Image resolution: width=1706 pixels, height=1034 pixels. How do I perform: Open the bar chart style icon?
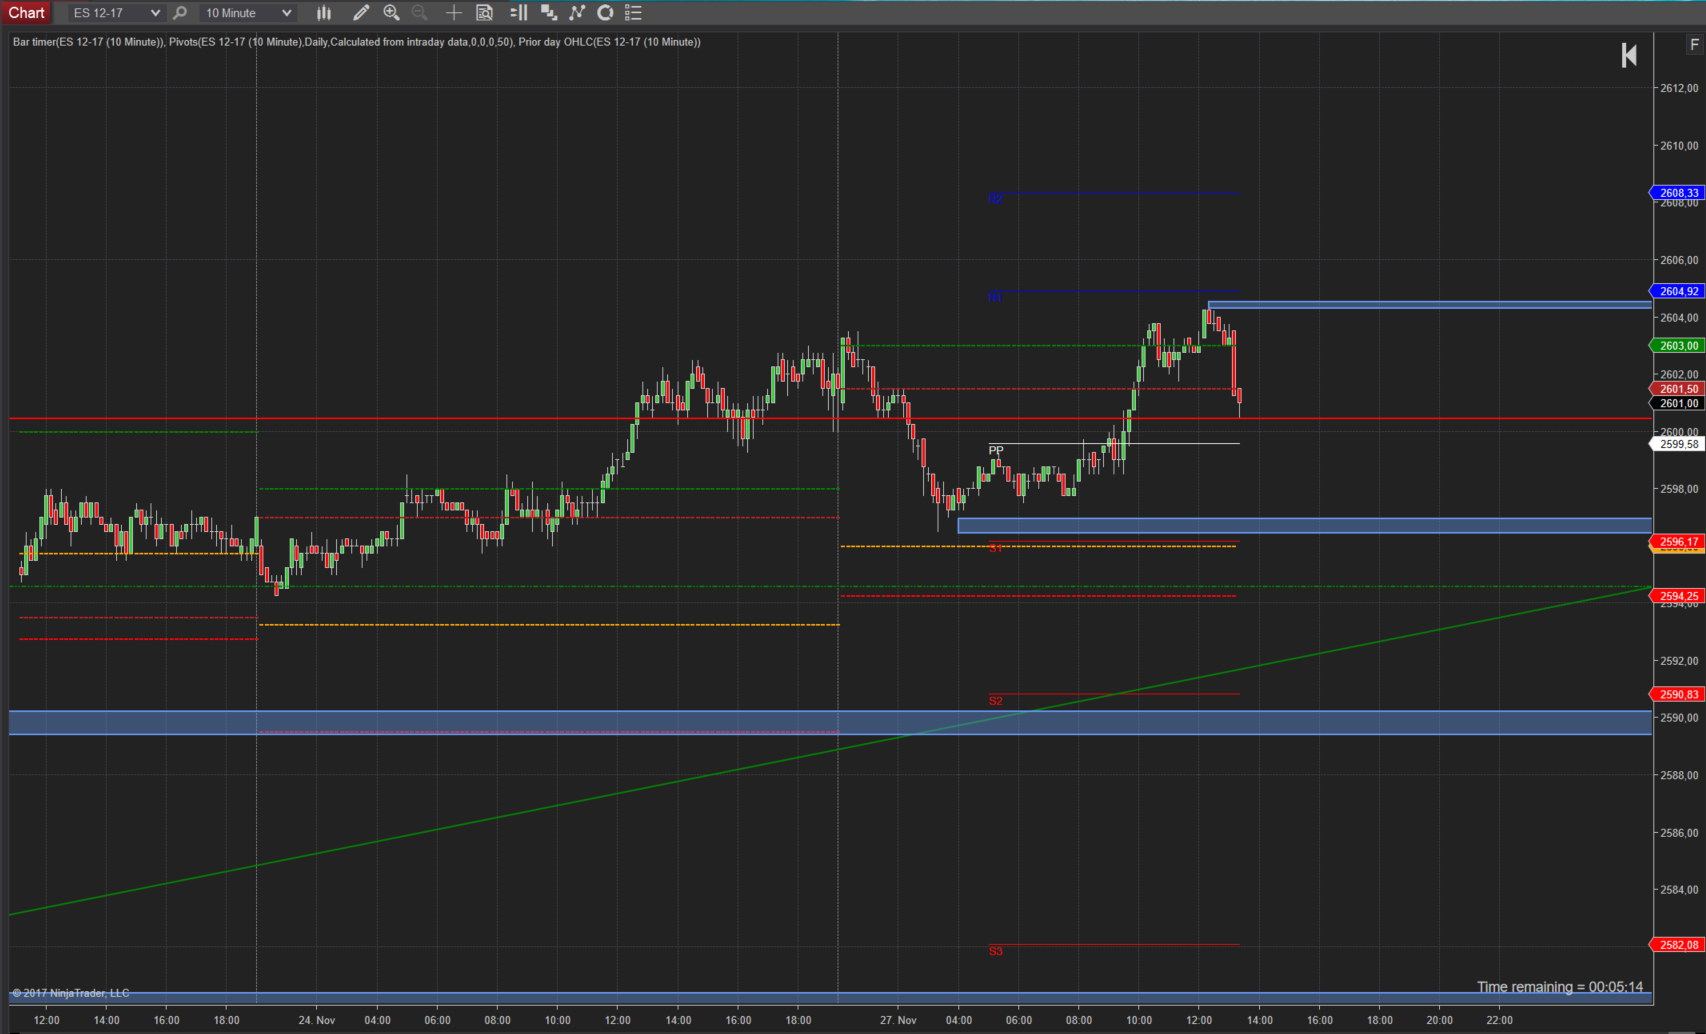click(324, 13)
